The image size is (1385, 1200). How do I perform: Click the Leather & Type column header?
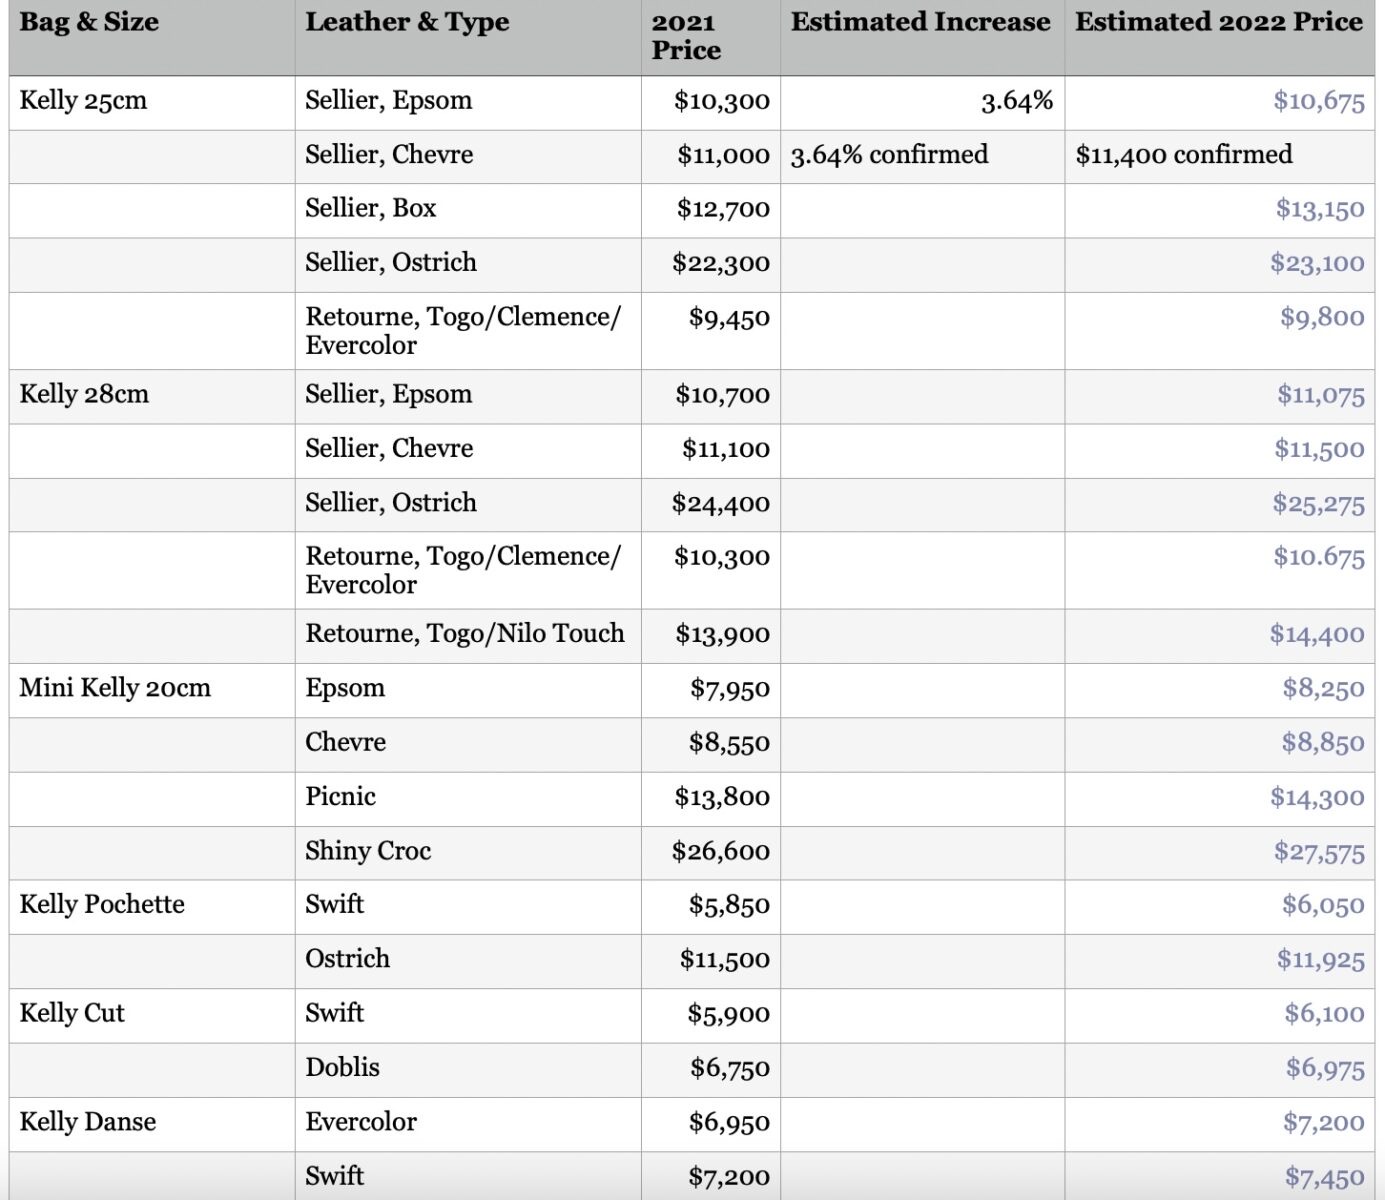pos(407,22)
